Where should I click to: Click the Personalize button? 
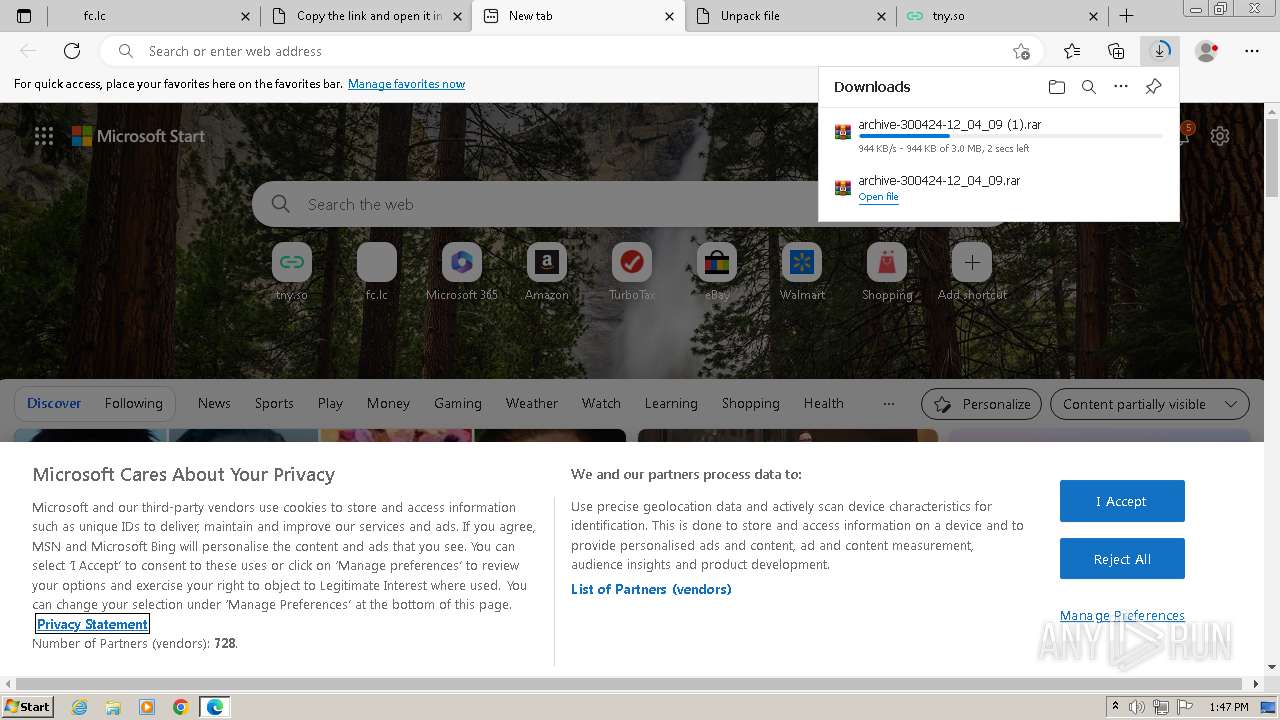[981, 404]
